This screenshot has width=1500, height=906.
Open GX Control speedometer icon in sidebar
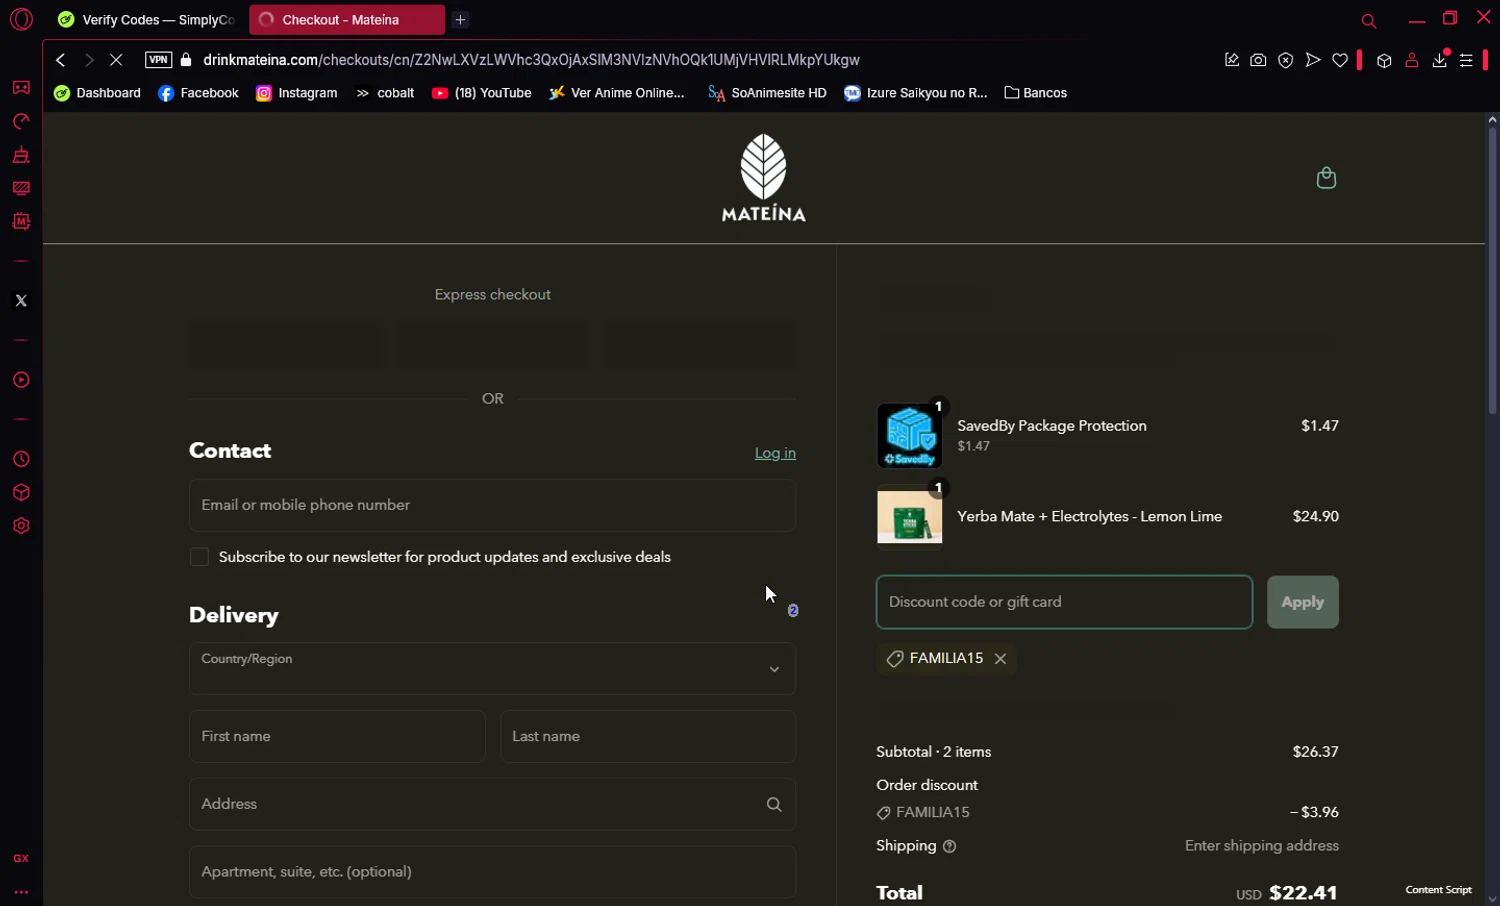pos(21,122)
